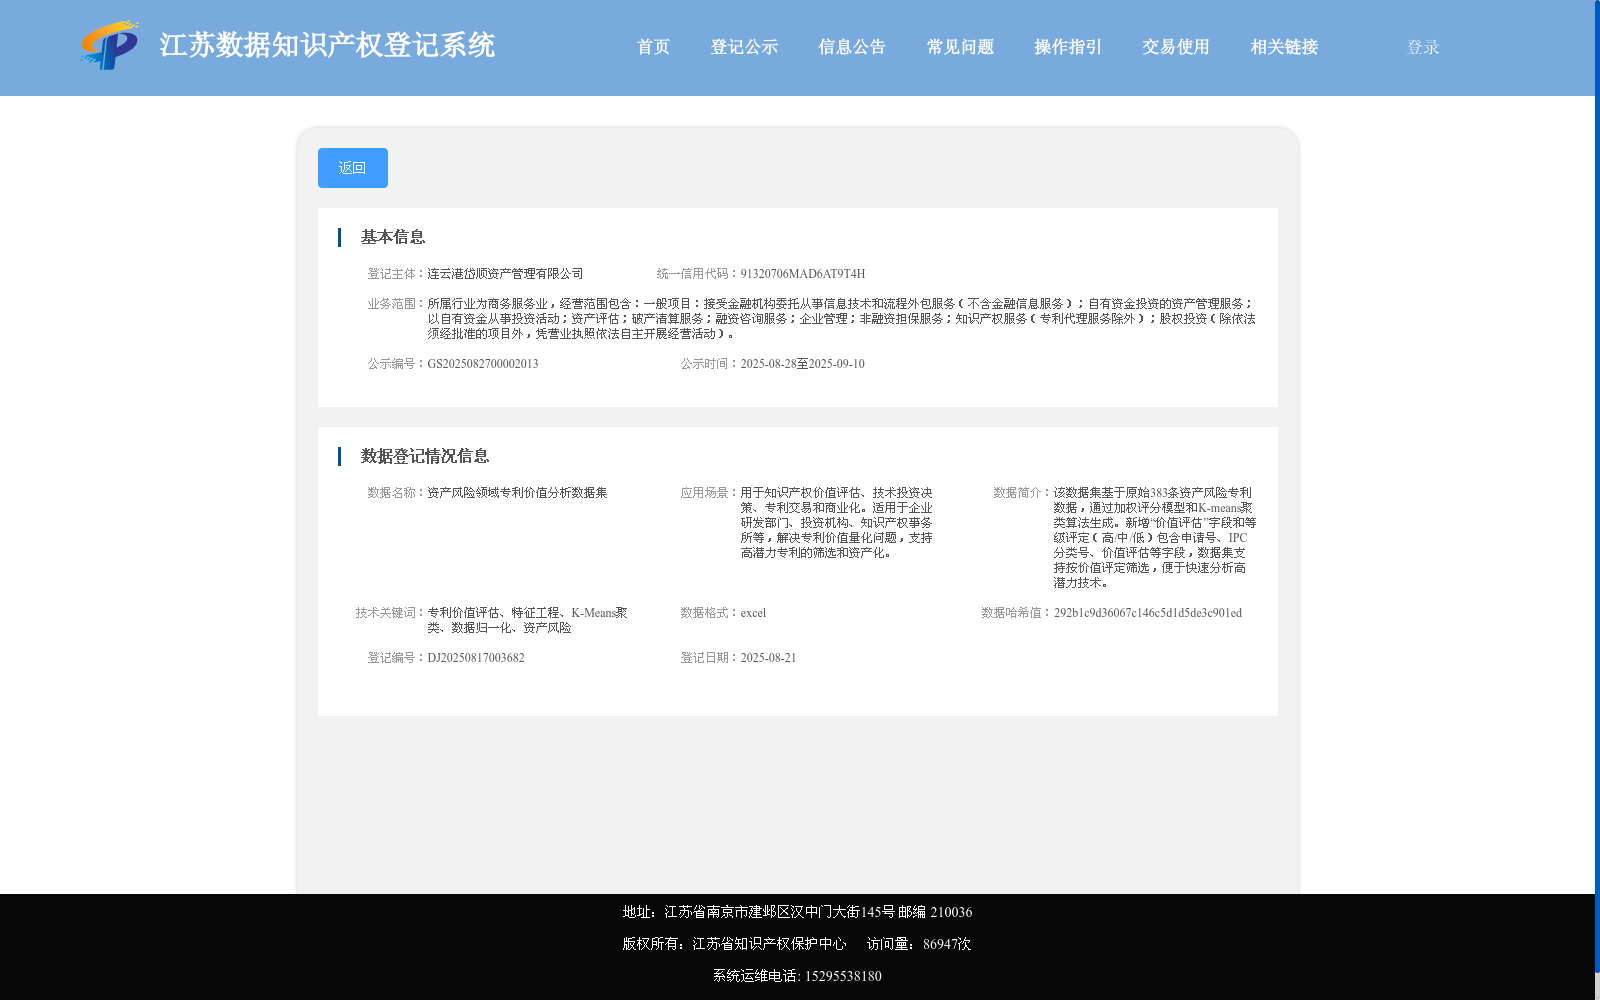Click the footer visit count 86947次
The image size is (1600, 1000).
pos(947,944)
